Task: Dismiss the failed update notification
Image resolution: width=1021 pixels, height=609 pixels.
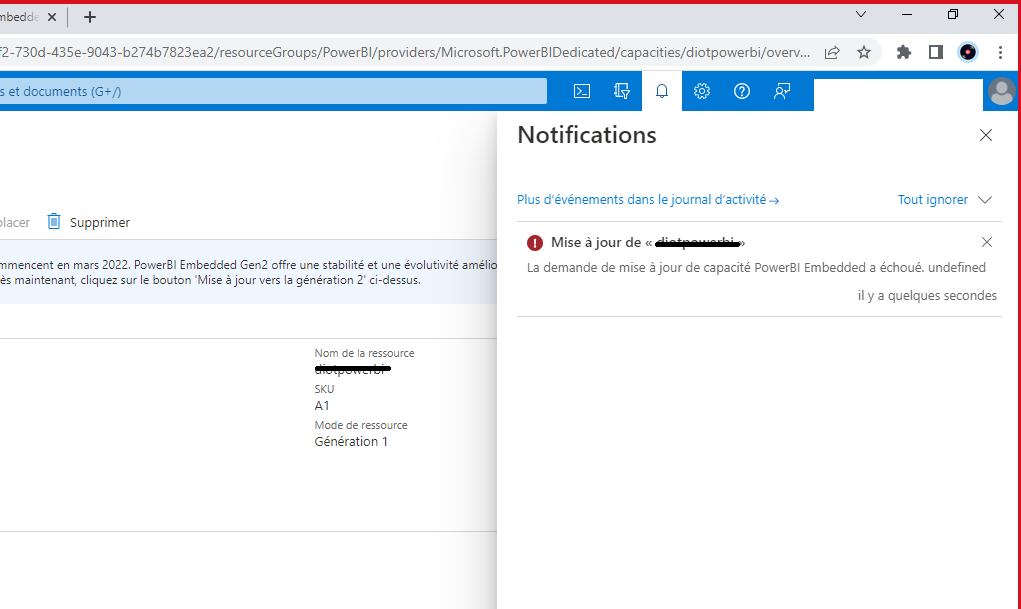Action: coord(986,242)
